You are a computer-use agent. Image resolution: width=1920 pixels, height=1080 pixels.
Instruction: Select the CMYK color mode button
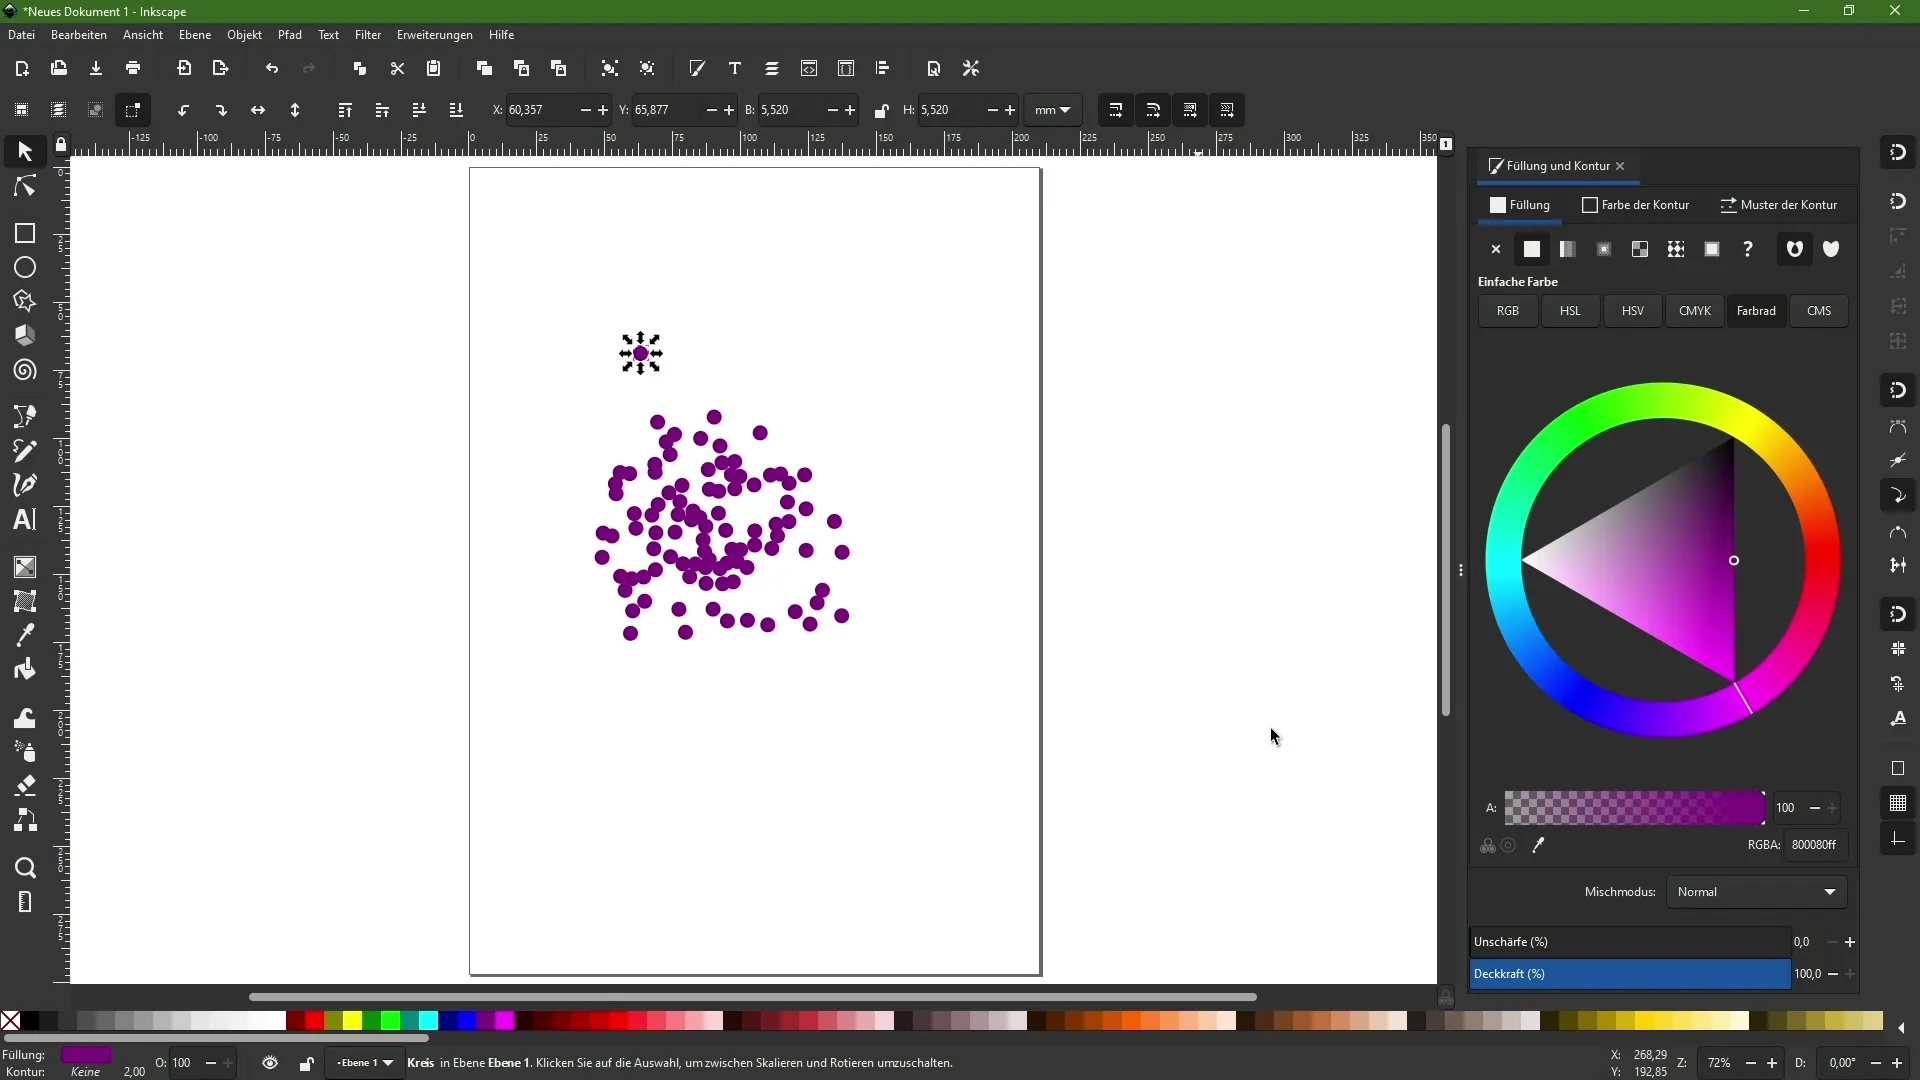(1695, 311)
